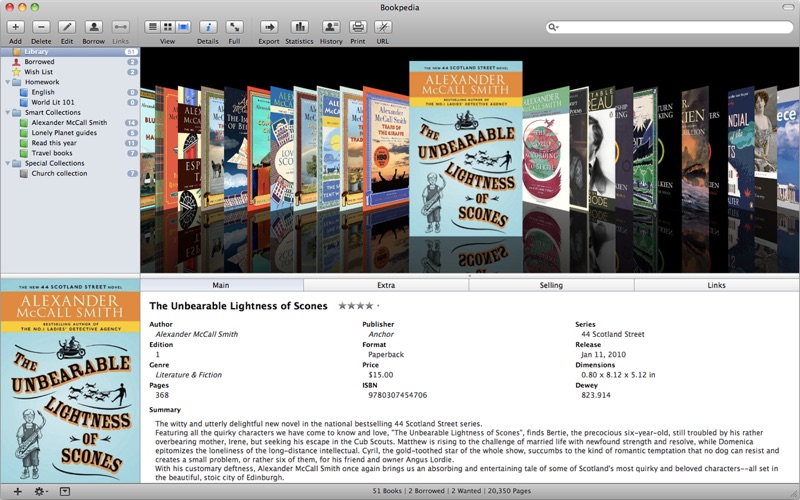
Task: Open the borrowing History
Action: click(331, 27)
